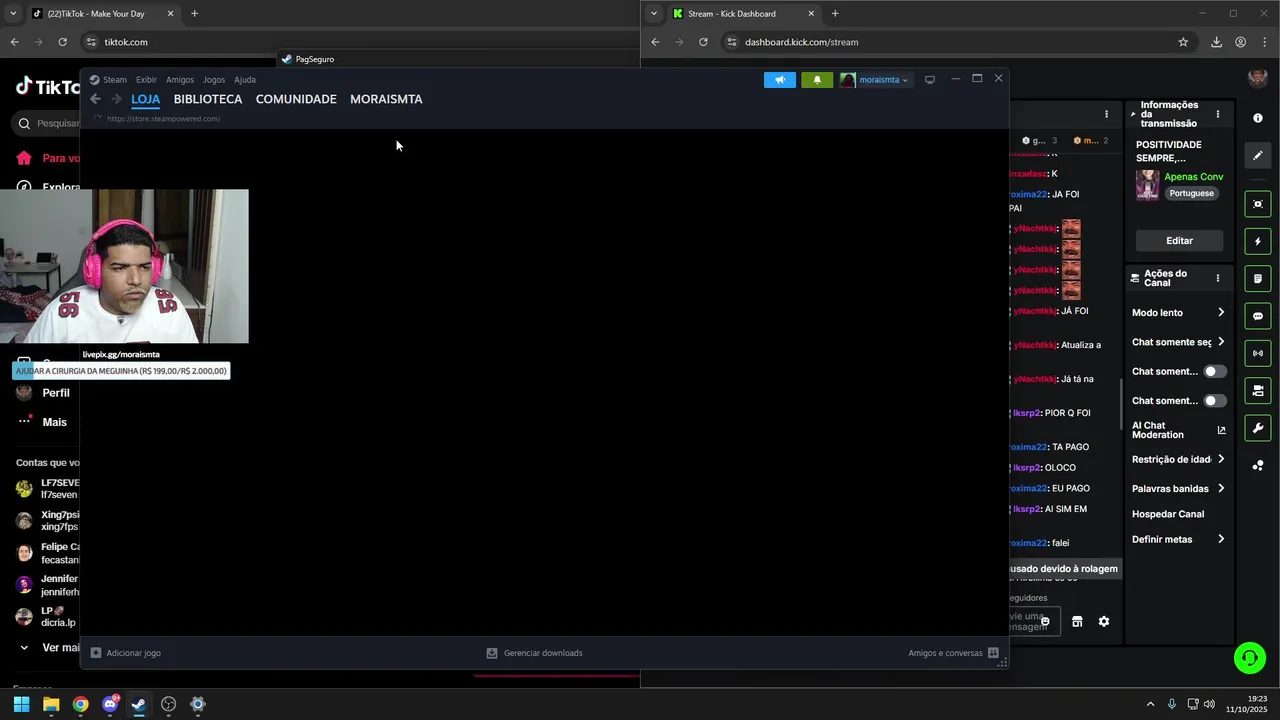Image resolution: width=1280 pixels, height=720 pixels.
Task: Click the Steam announcements megaphone button
Action: [x=780, y=80]
